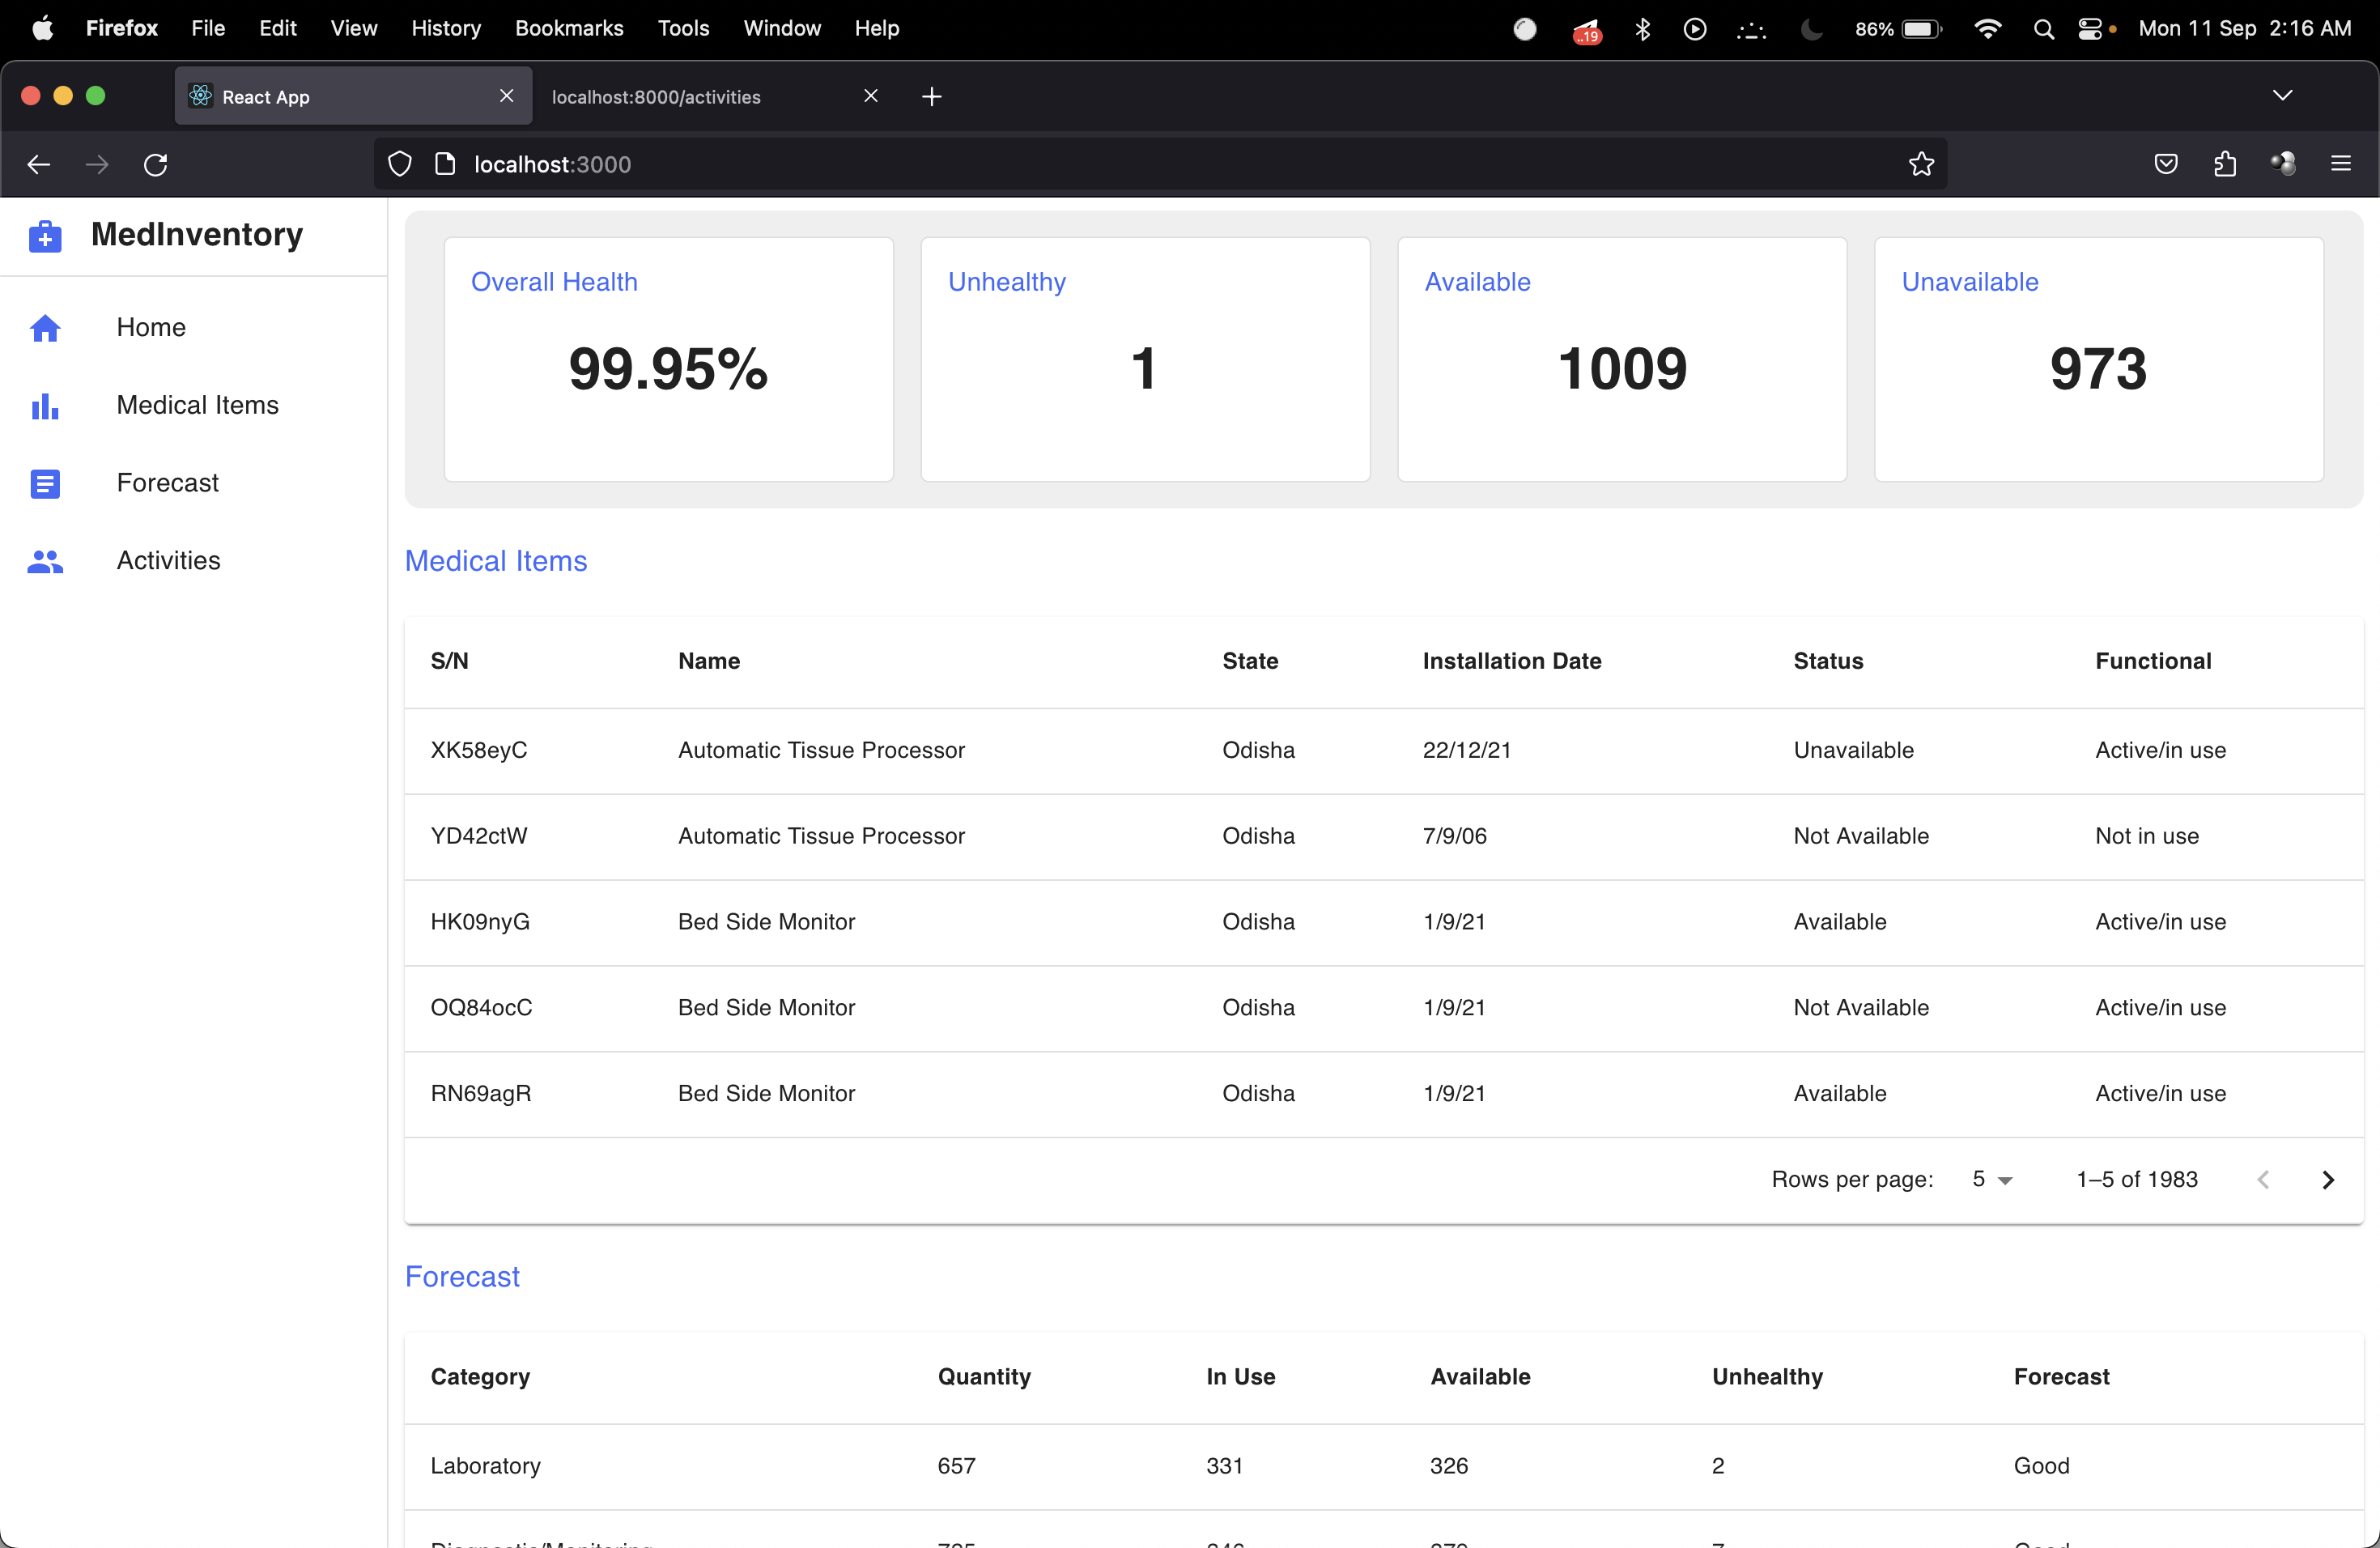Viewport: 2380px width, 1548px height.
Task: Click the Save to Pocket icon
Action: click(x=2166, y=164)
